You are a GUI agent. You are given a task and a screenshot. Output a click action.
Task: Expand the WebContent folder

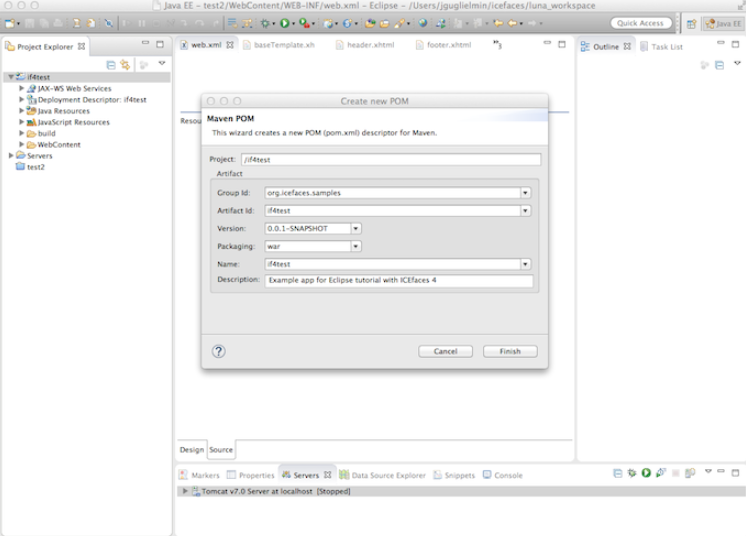pyautogui.click(x=22, y=145)
